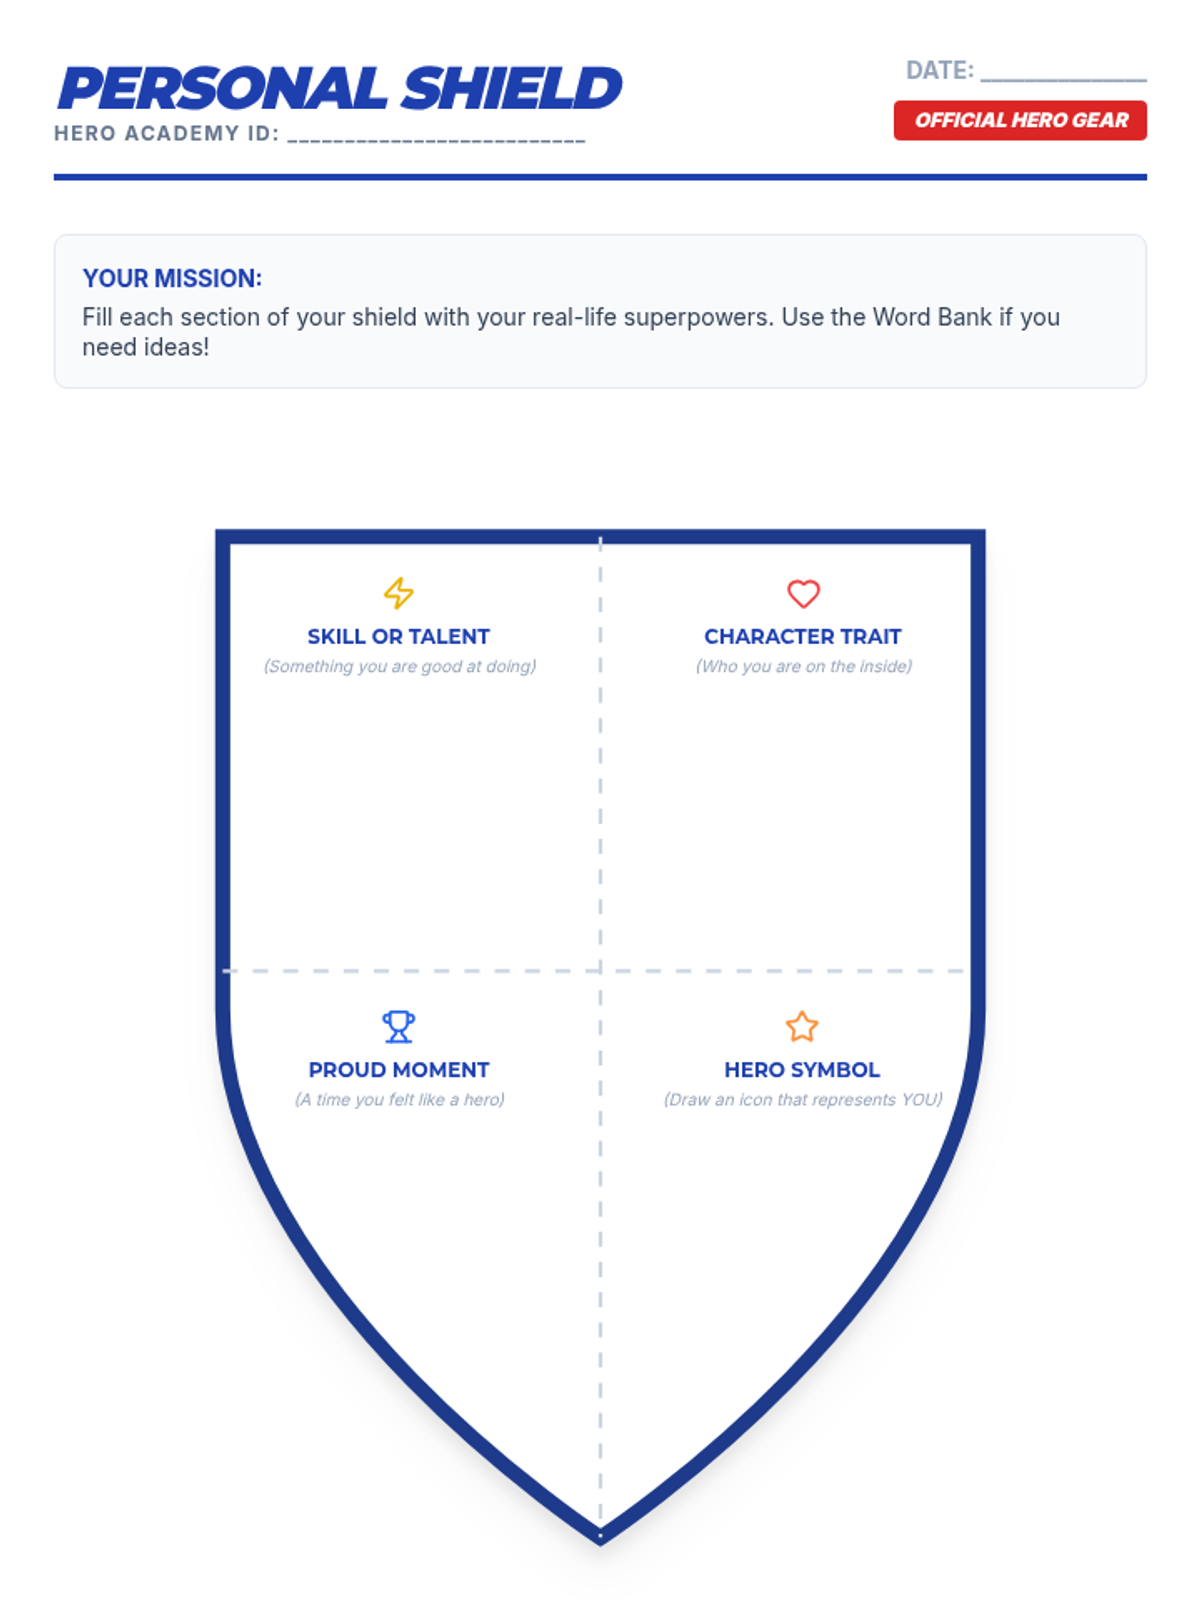This screenshot has width=1200, height=1600.
Task: Click the Your Mission label
Action: click(x=172, y=278)
